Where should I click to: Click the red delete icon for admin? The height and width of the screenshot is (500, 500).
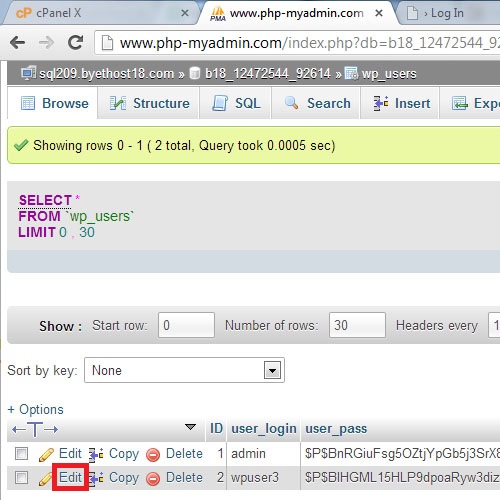pyautogui.click(x=153, y=455)
